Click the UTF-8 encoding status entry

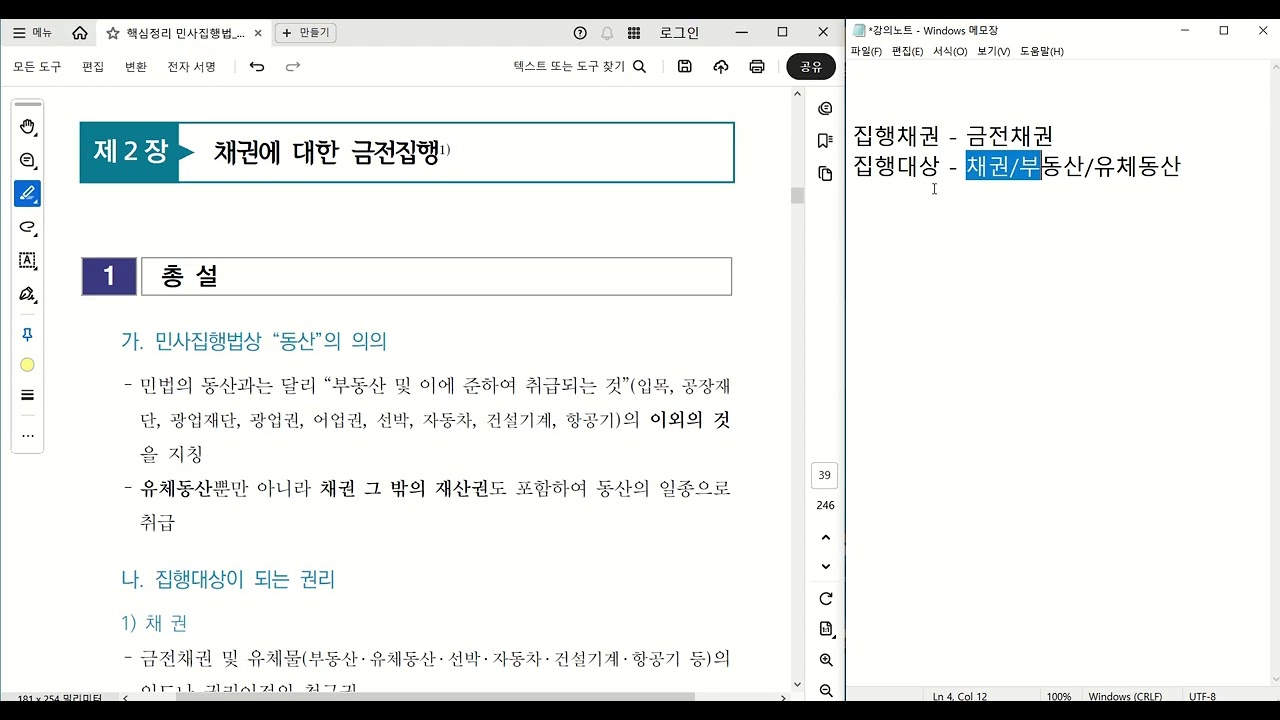pyautogui.click(x=1203, y=696)
